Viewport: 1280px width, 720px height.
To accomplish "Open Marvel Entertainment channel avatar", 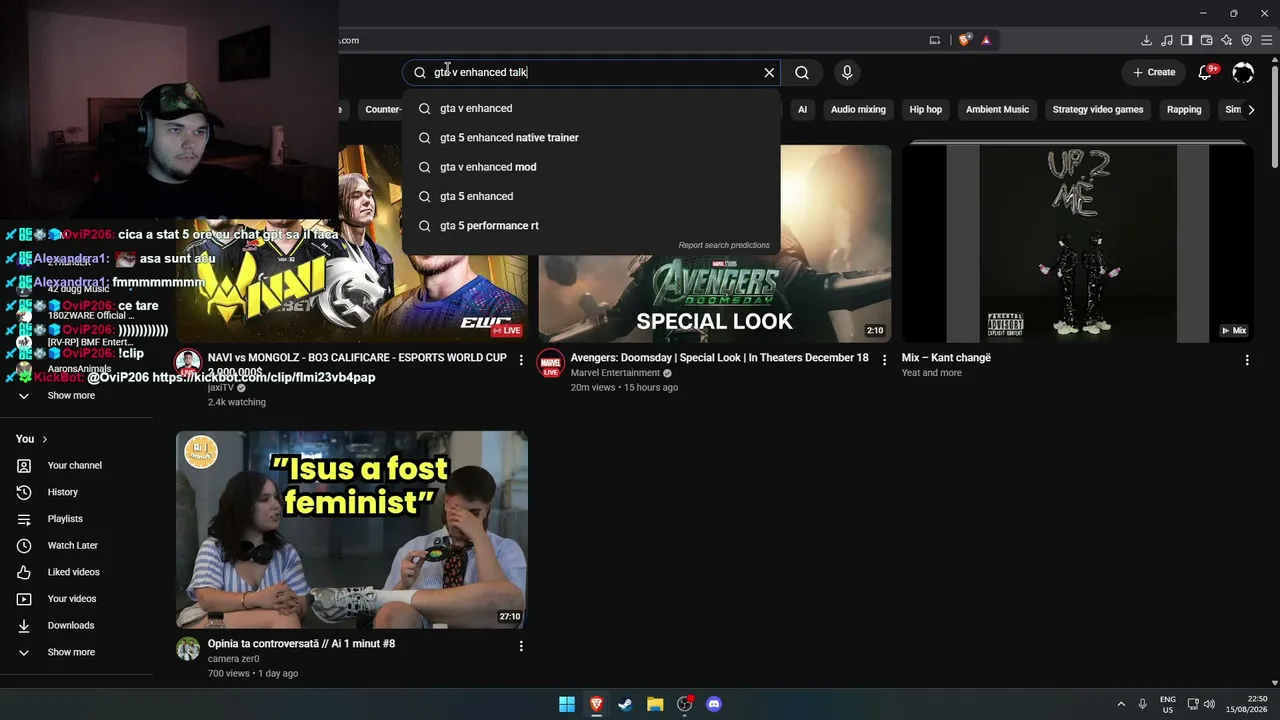I will (x=551, y=363).
